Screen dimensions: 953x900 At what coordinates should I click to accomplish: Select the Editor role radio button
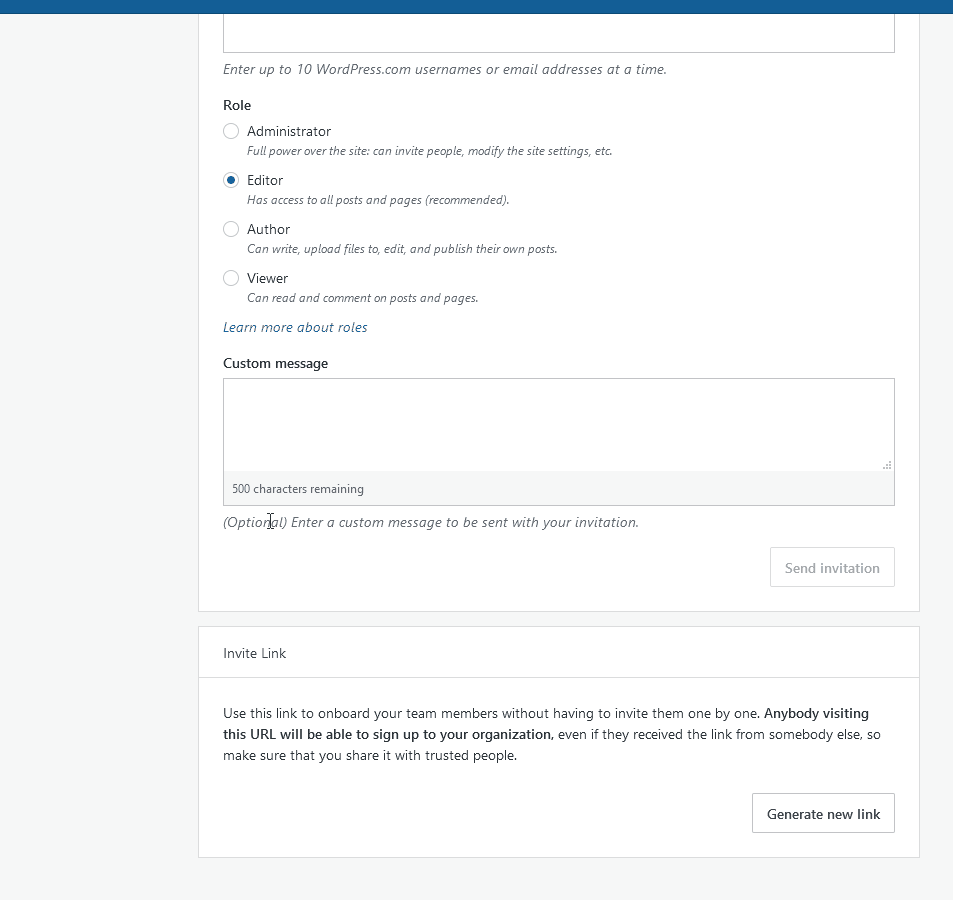[231, 180]
